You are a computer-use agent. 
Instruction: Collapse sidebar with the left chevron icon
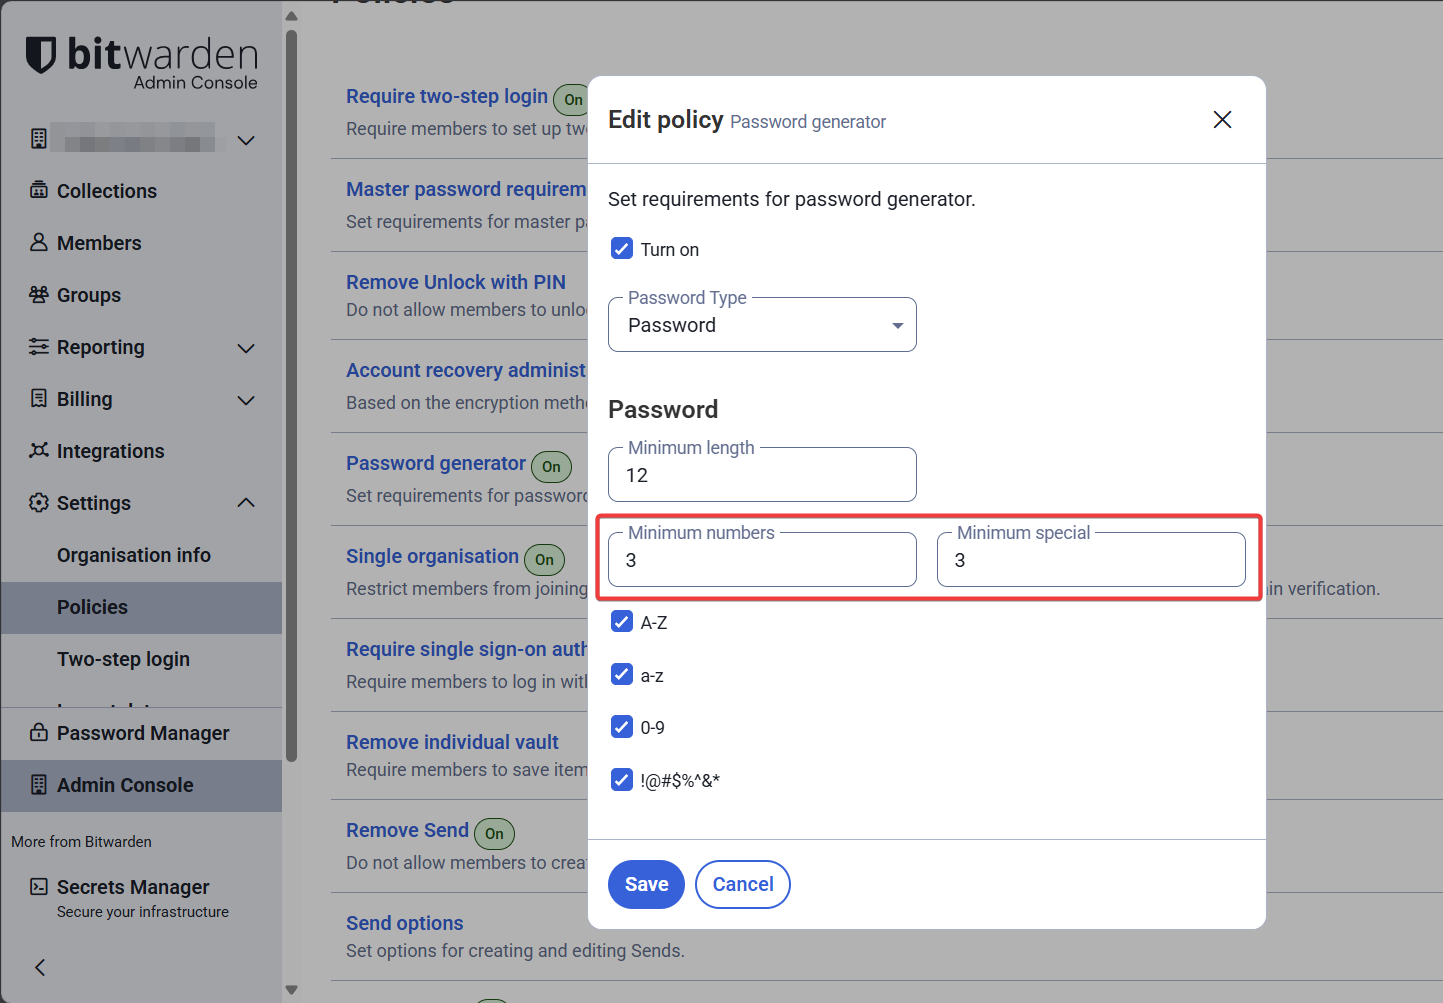pos(40,967)
